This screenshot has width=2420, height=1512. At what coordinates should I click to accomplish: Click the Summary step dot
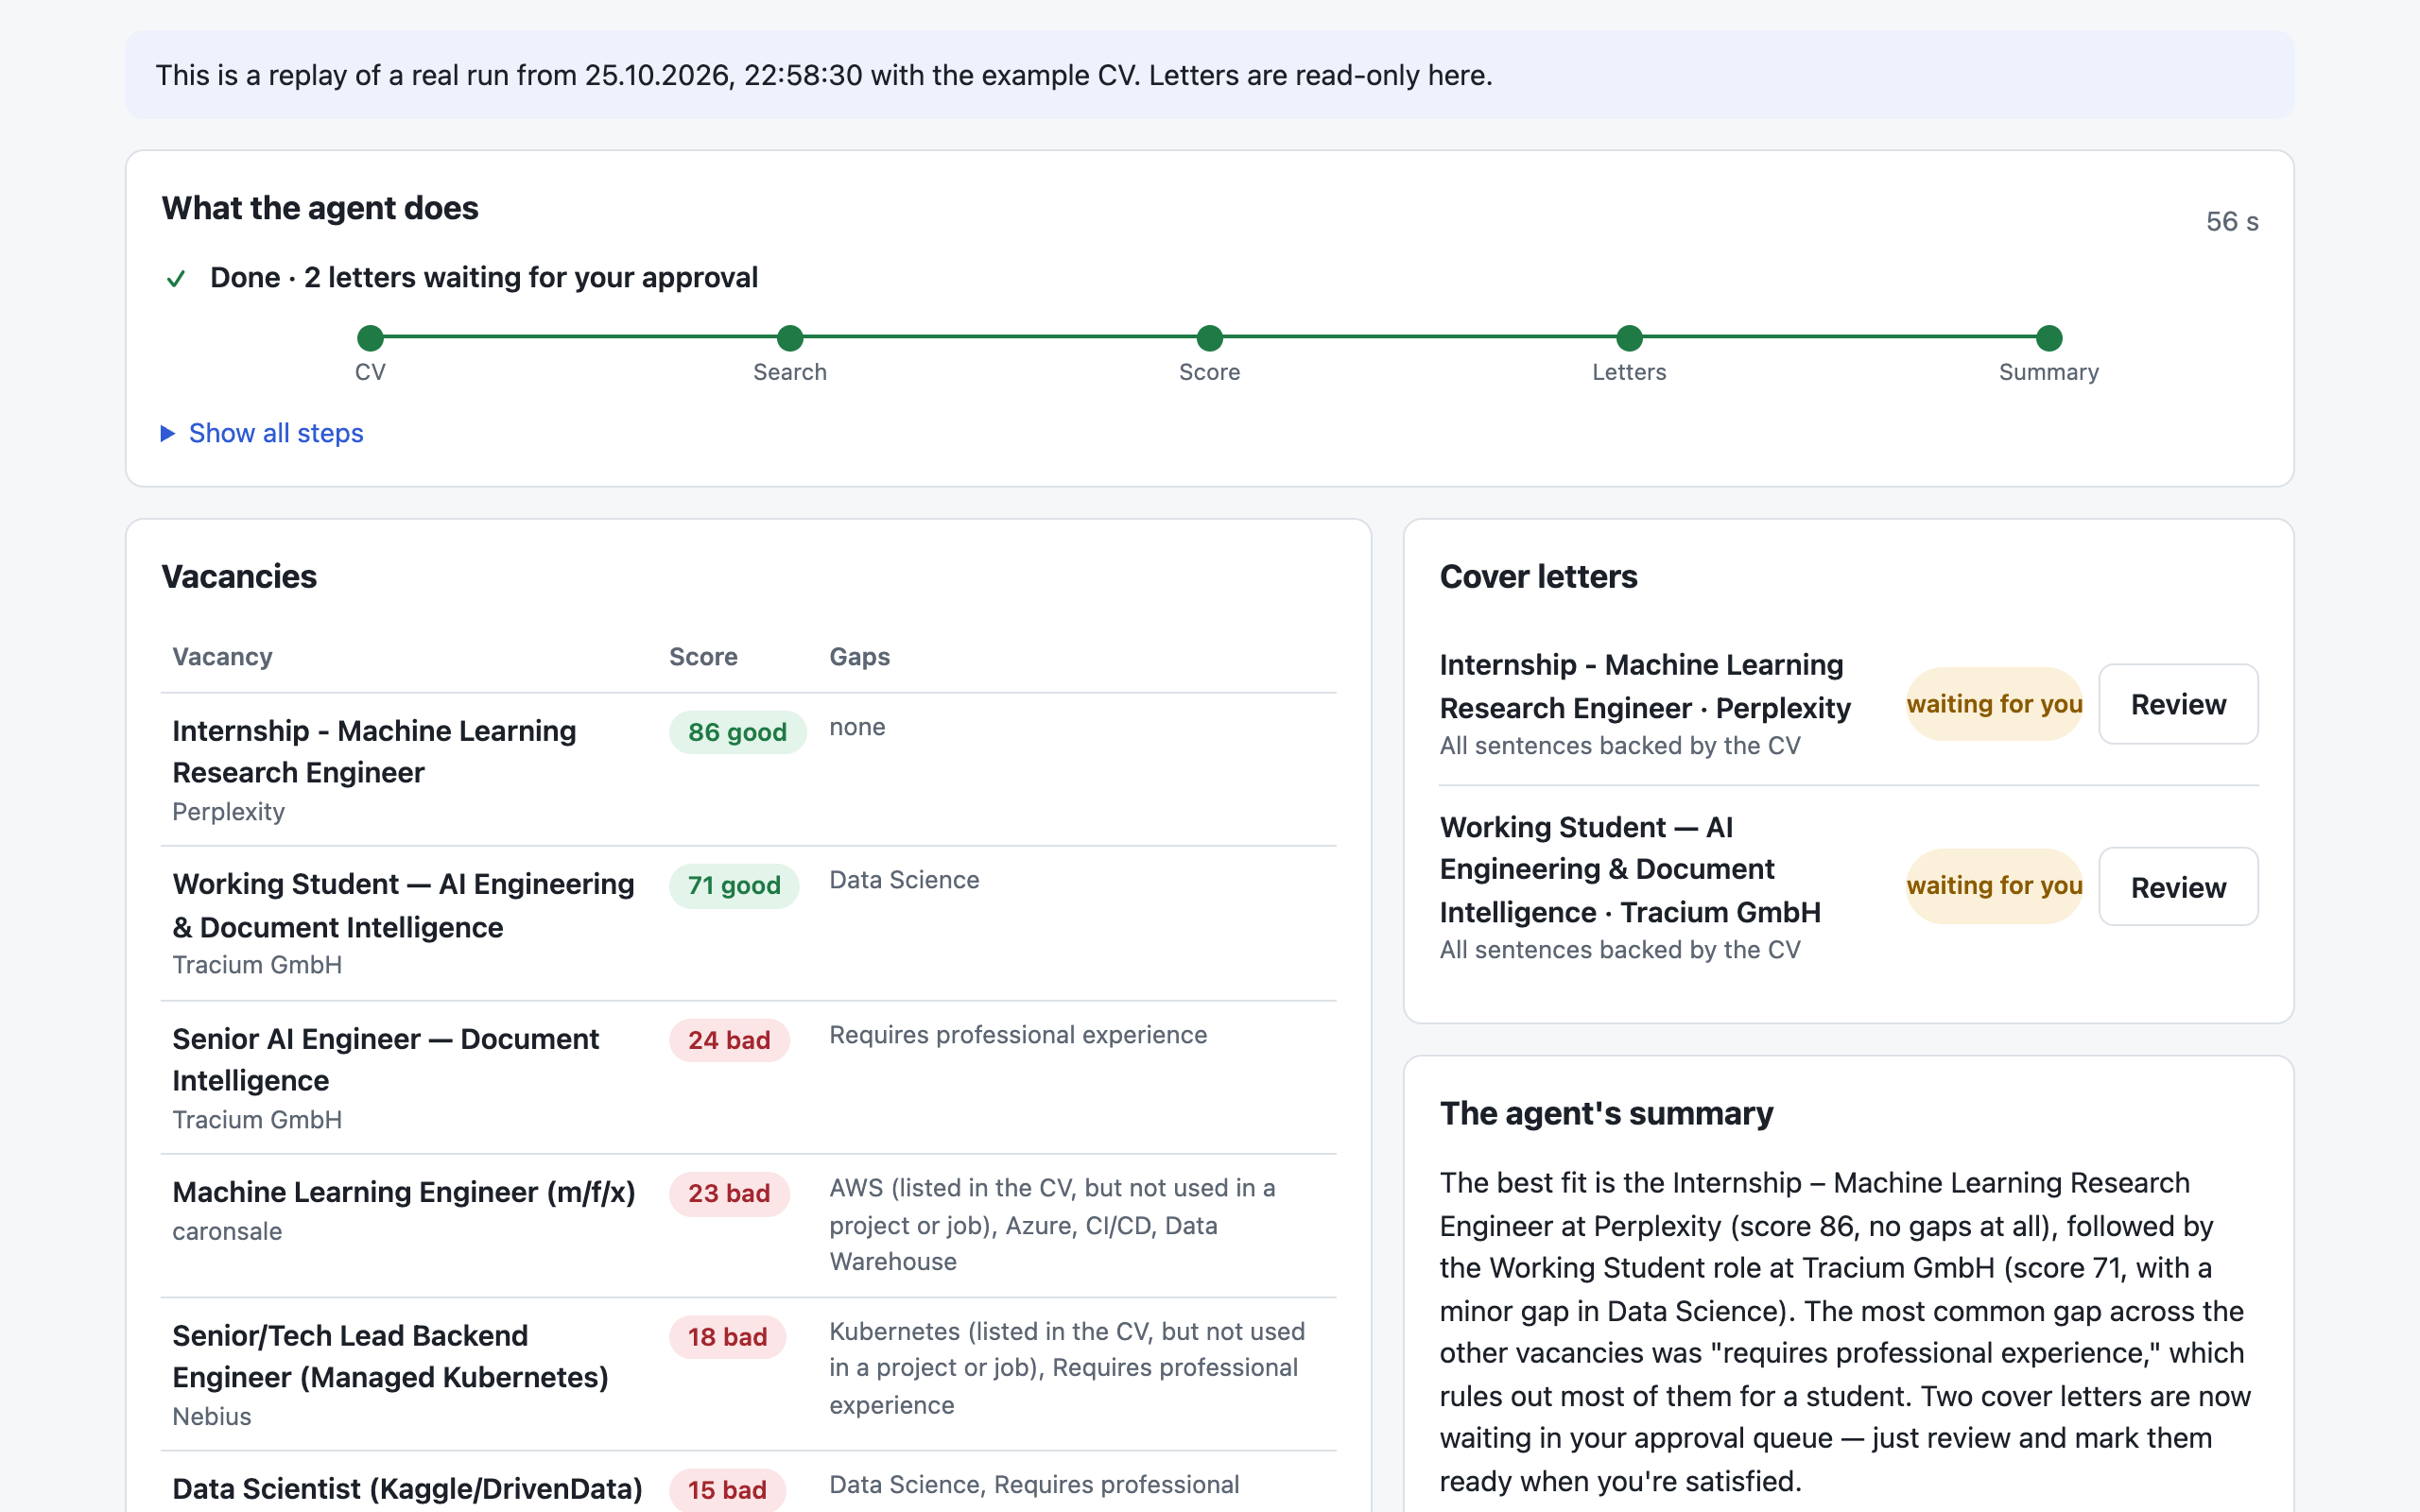2049,338
